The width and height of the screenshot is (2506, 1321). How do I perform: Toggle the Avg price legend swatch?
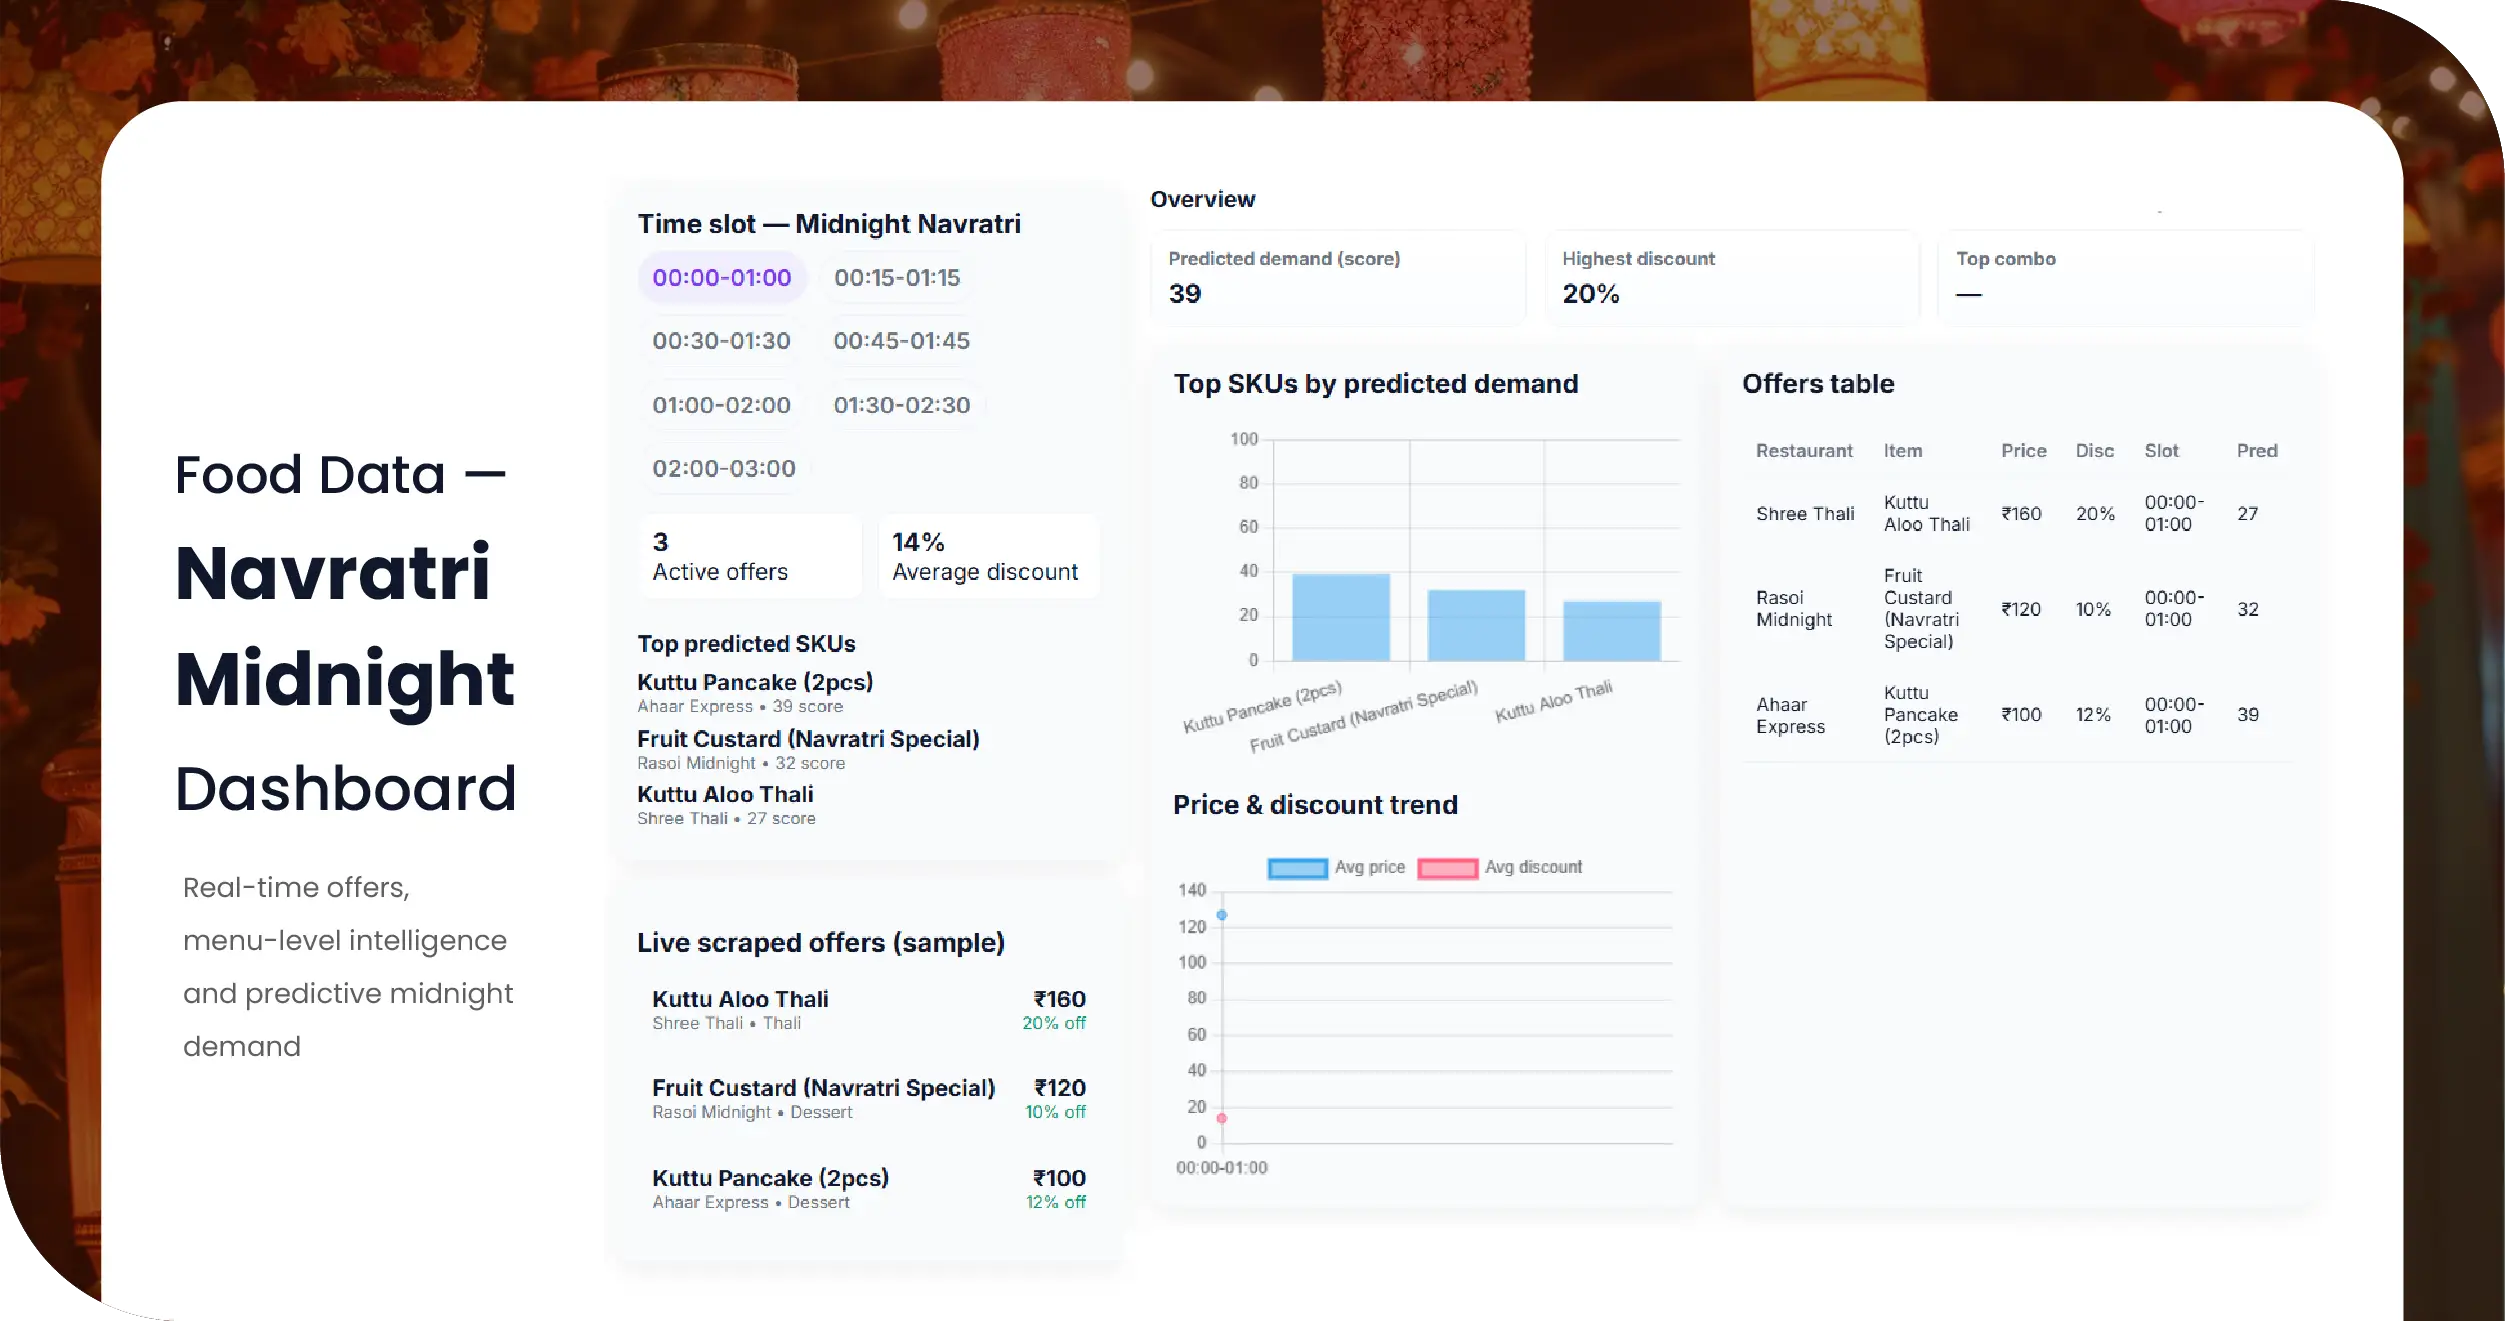(x=1297, y=868)
